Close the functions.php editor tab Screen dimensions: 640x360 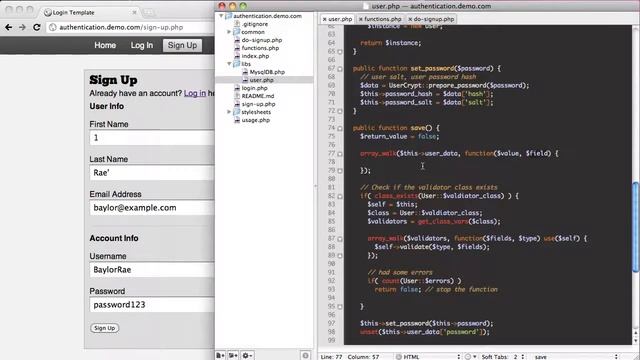coord(360,19)
